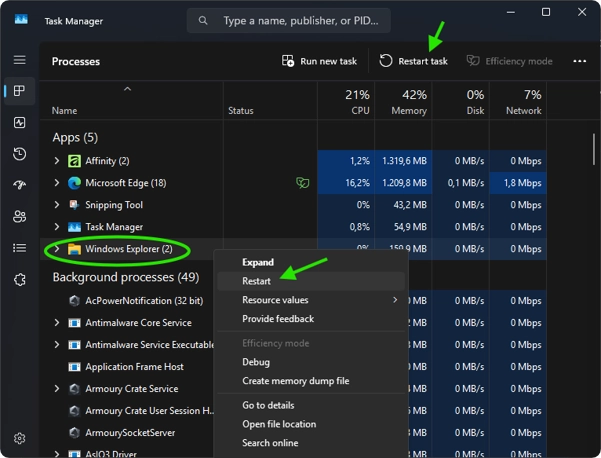601x458 pixels.
Task: Choose Create memory dump file
Action: point(311,381)
